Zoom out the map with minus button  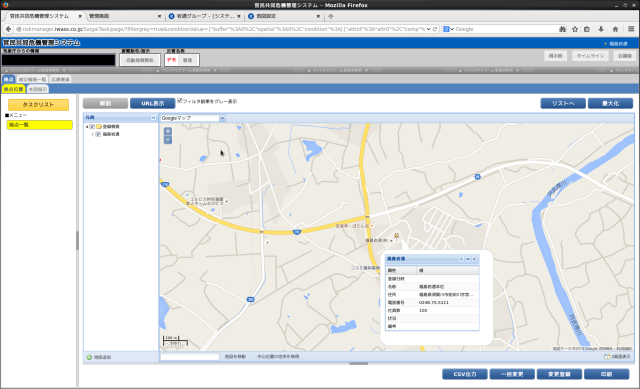click(167, 140)
